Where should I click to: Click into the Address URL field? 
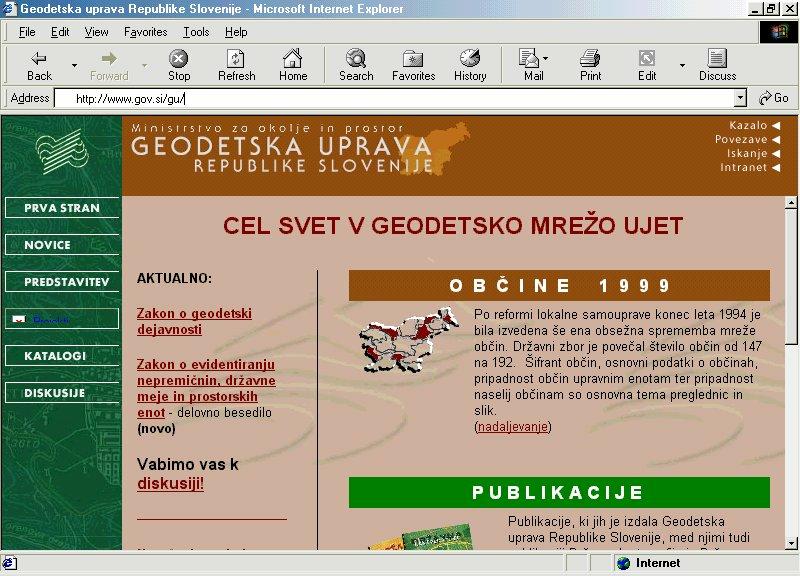pyautogui.click(x=394, y=98)
